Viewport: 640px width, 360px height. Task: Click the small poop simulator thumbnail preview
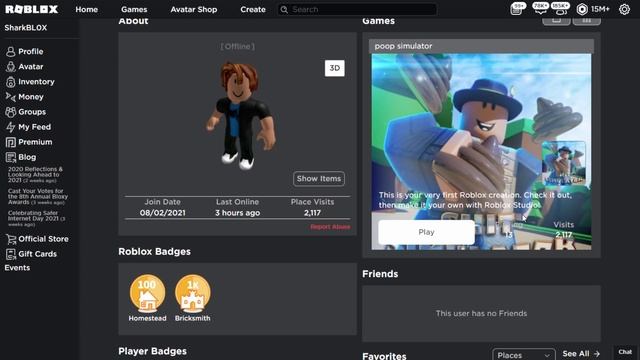pos(564,164)
